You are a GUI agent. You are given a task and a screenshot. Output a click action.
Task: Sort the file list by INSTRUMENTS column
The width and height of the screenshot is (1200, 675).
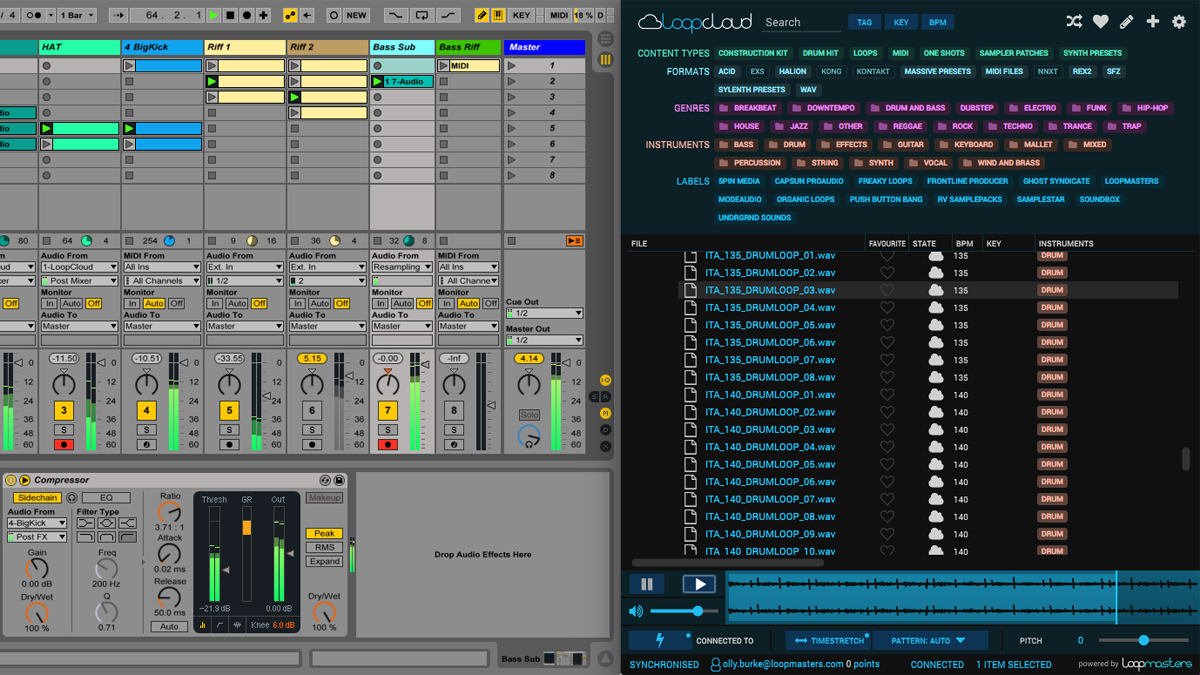[1066, 244]
